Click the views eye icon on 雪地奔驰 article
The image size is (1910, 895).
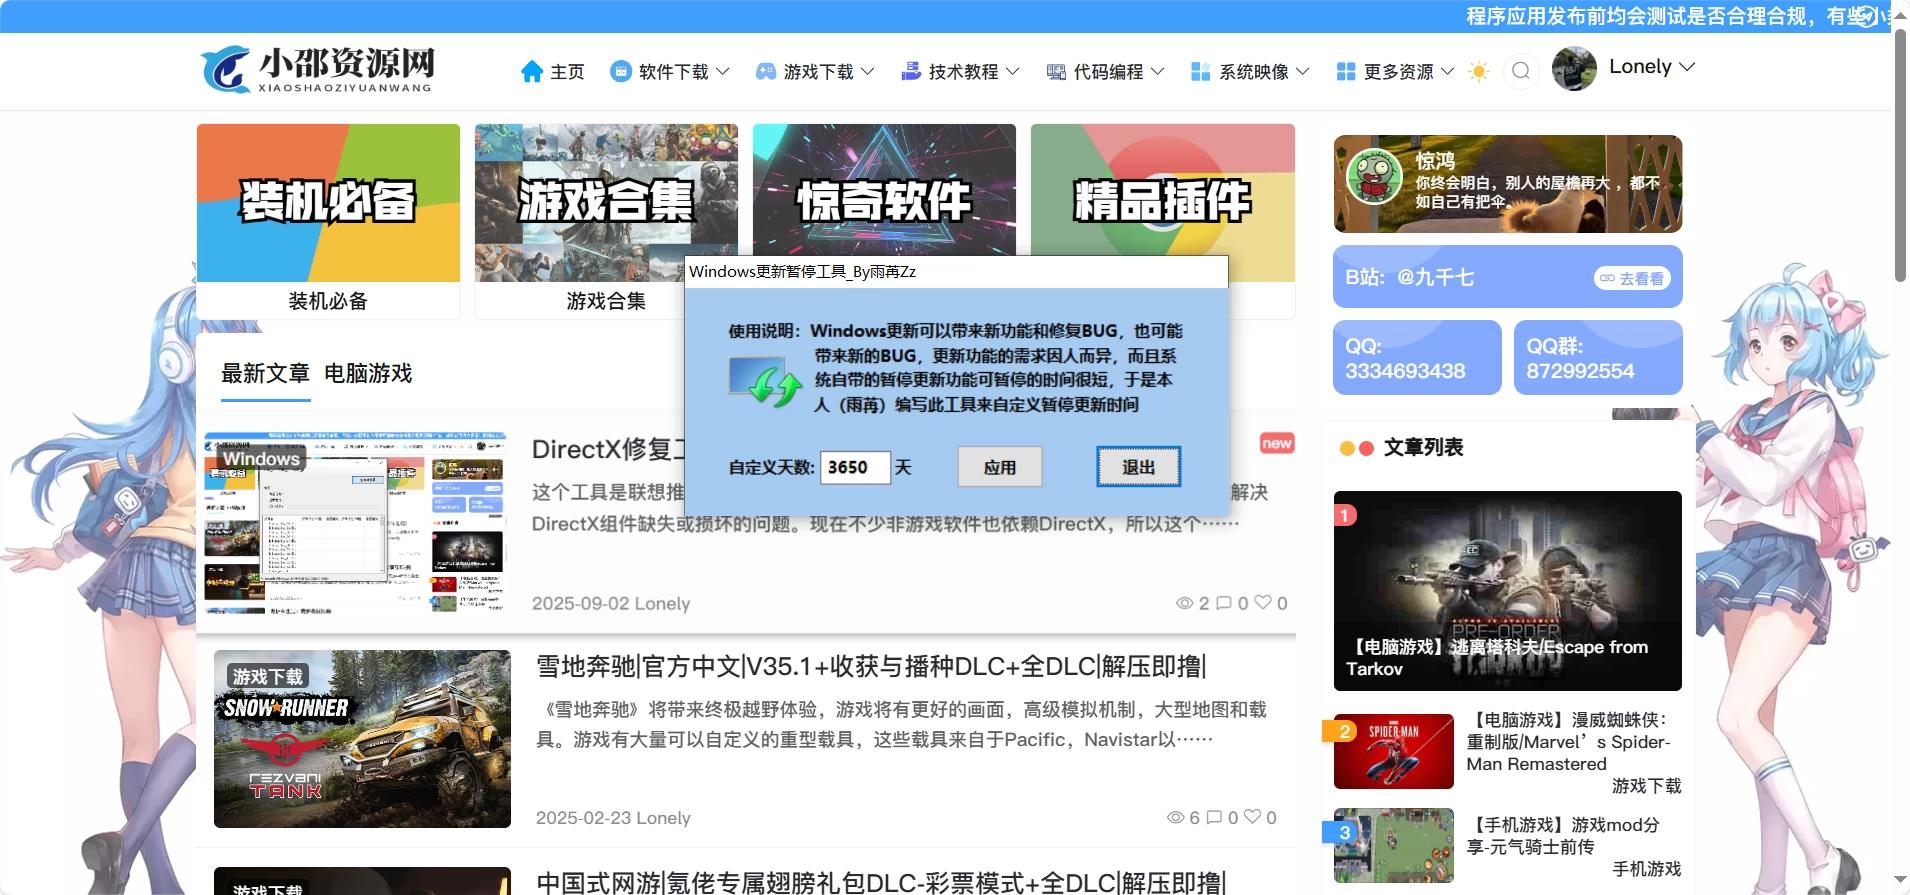1176,817
